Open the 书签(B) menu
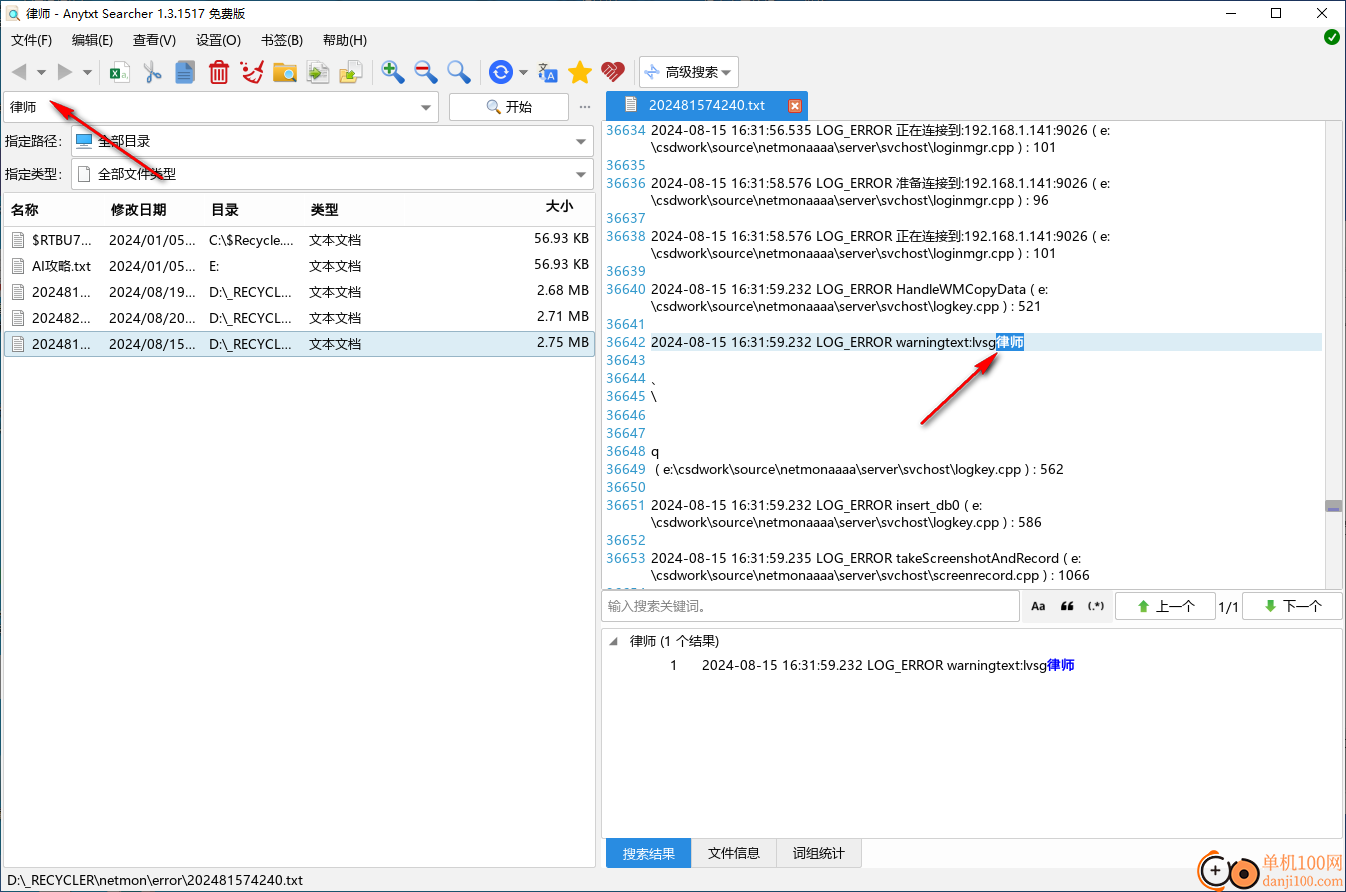Viewport: 1346px width, 892px height. tap(281, 40)
